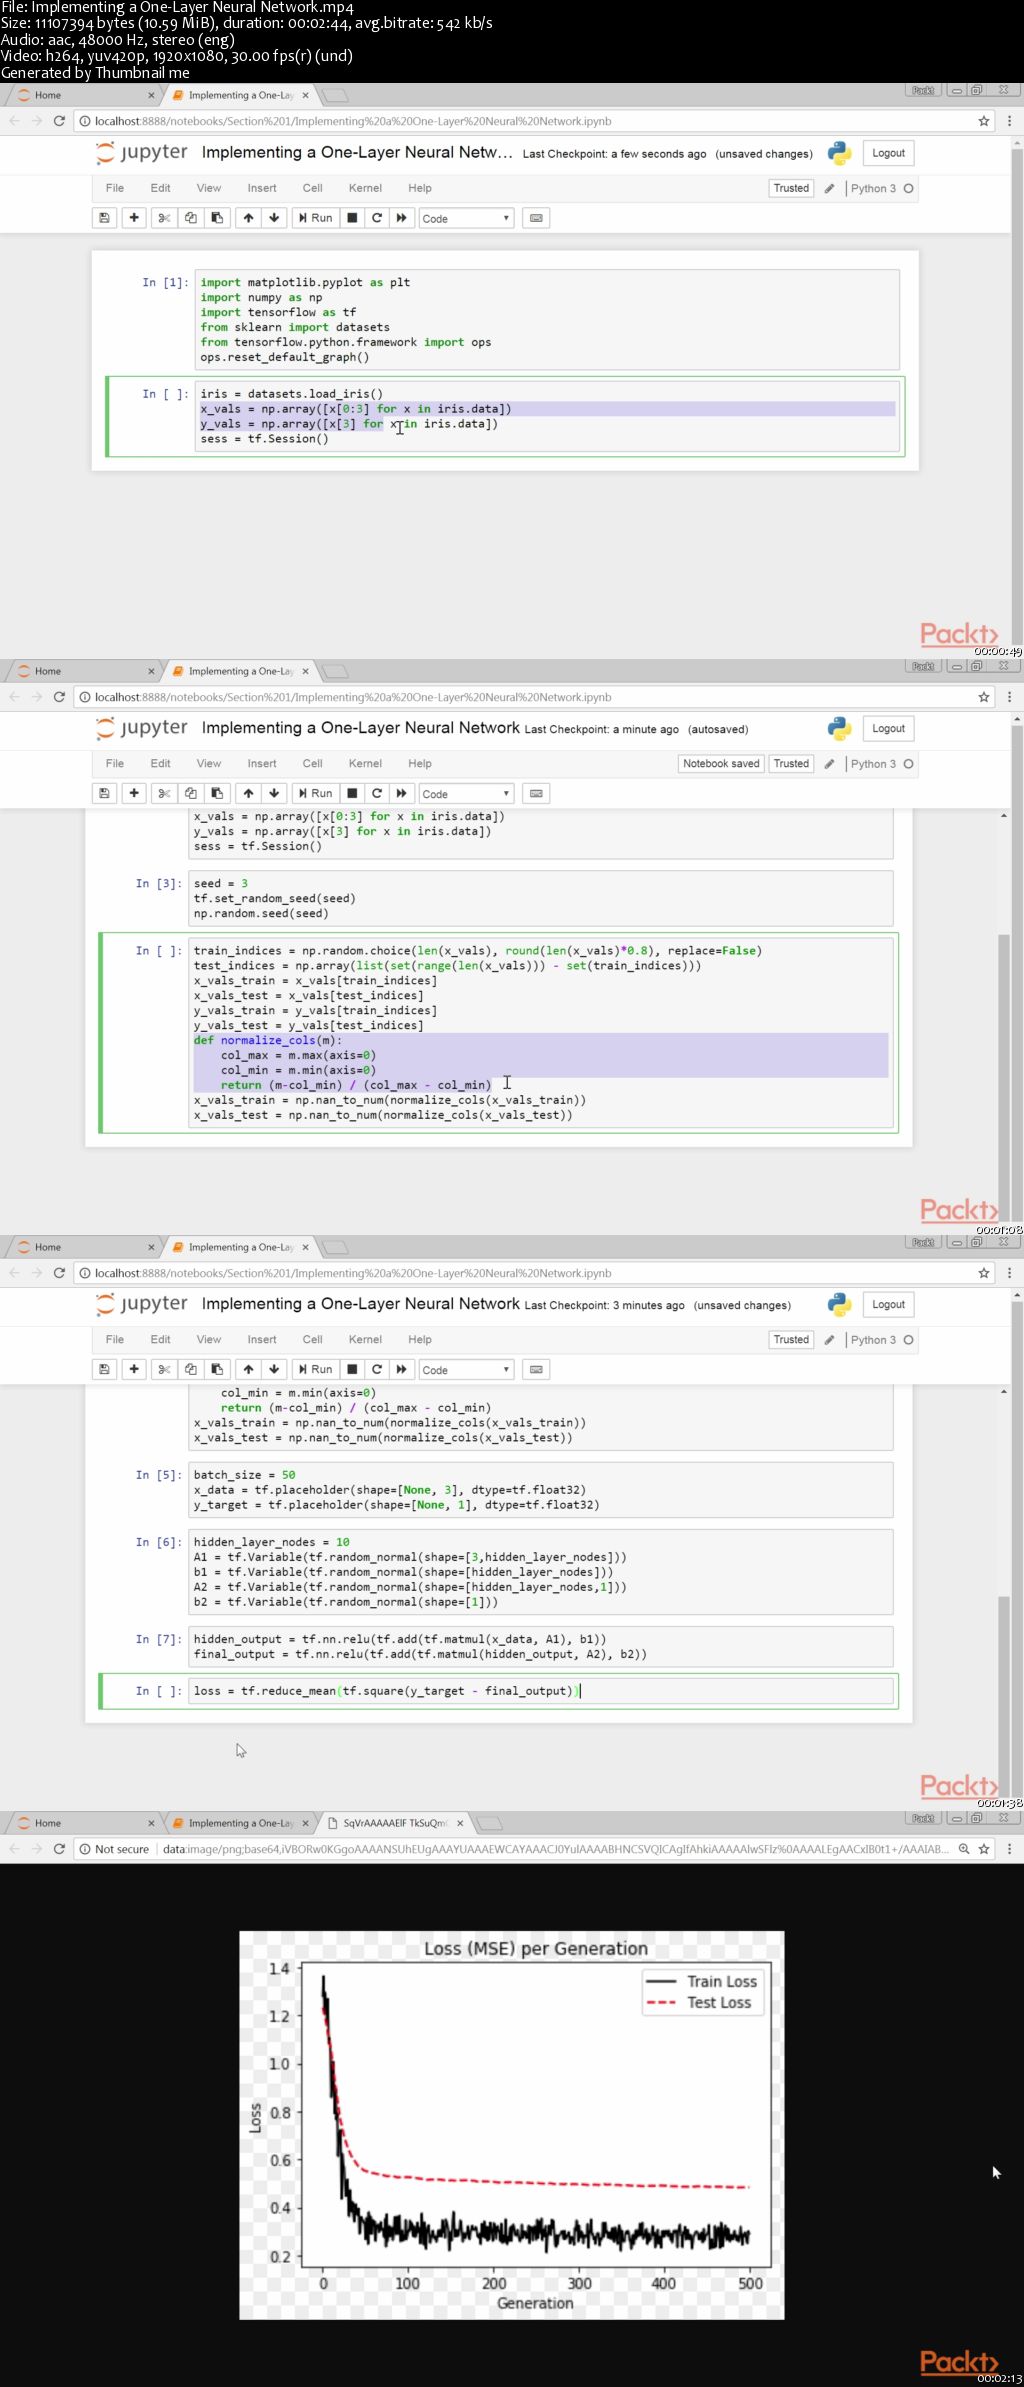This screenshot has height=2387, width=1024.
Task: Insert a cell below using the top frame's plus icon
Action: coord(134,218)
